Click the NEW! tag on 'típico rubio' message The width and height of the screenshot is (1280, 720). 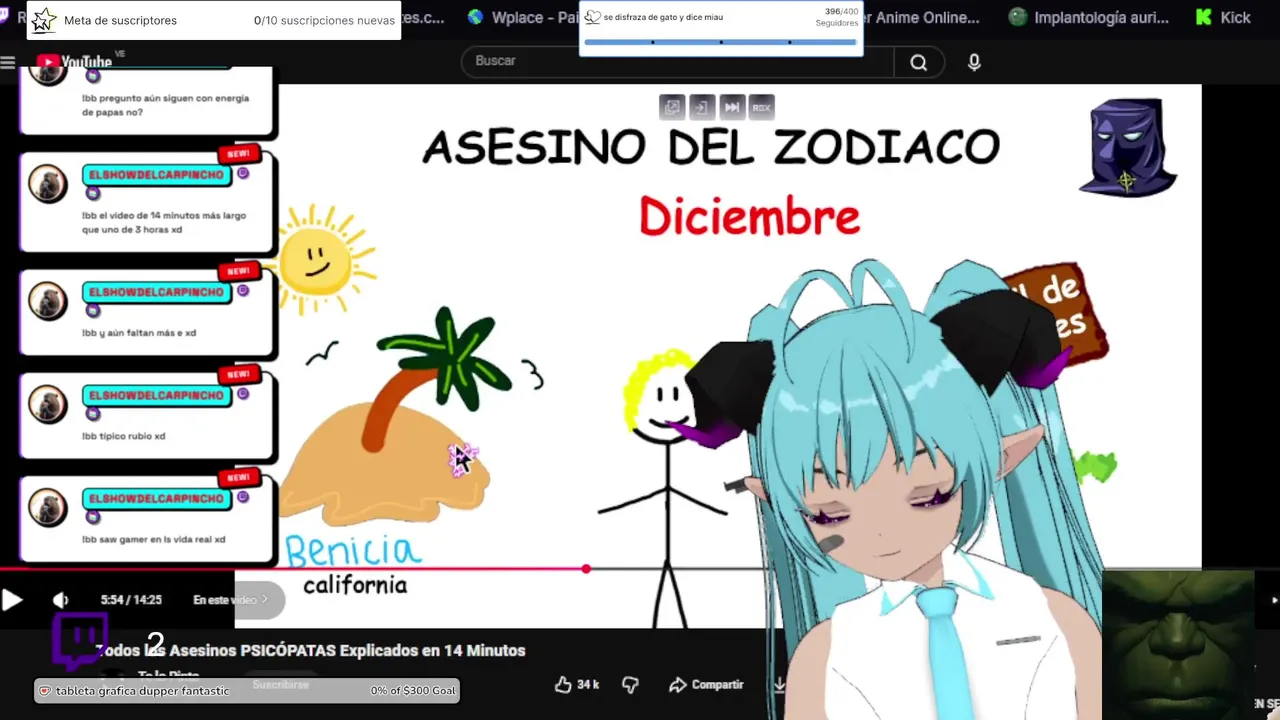[239, 374]
